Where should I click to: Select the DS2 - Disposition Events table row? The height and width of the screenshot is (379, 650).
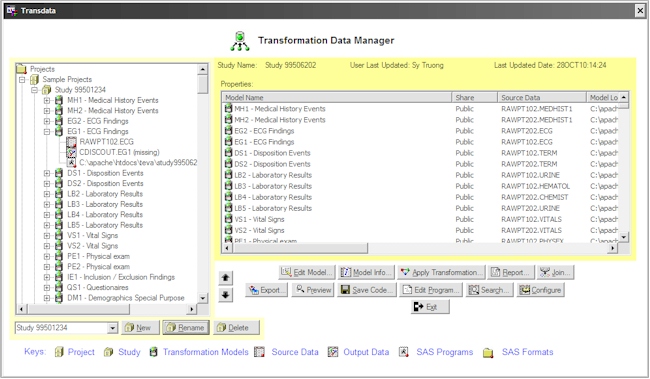coord(421,164)
